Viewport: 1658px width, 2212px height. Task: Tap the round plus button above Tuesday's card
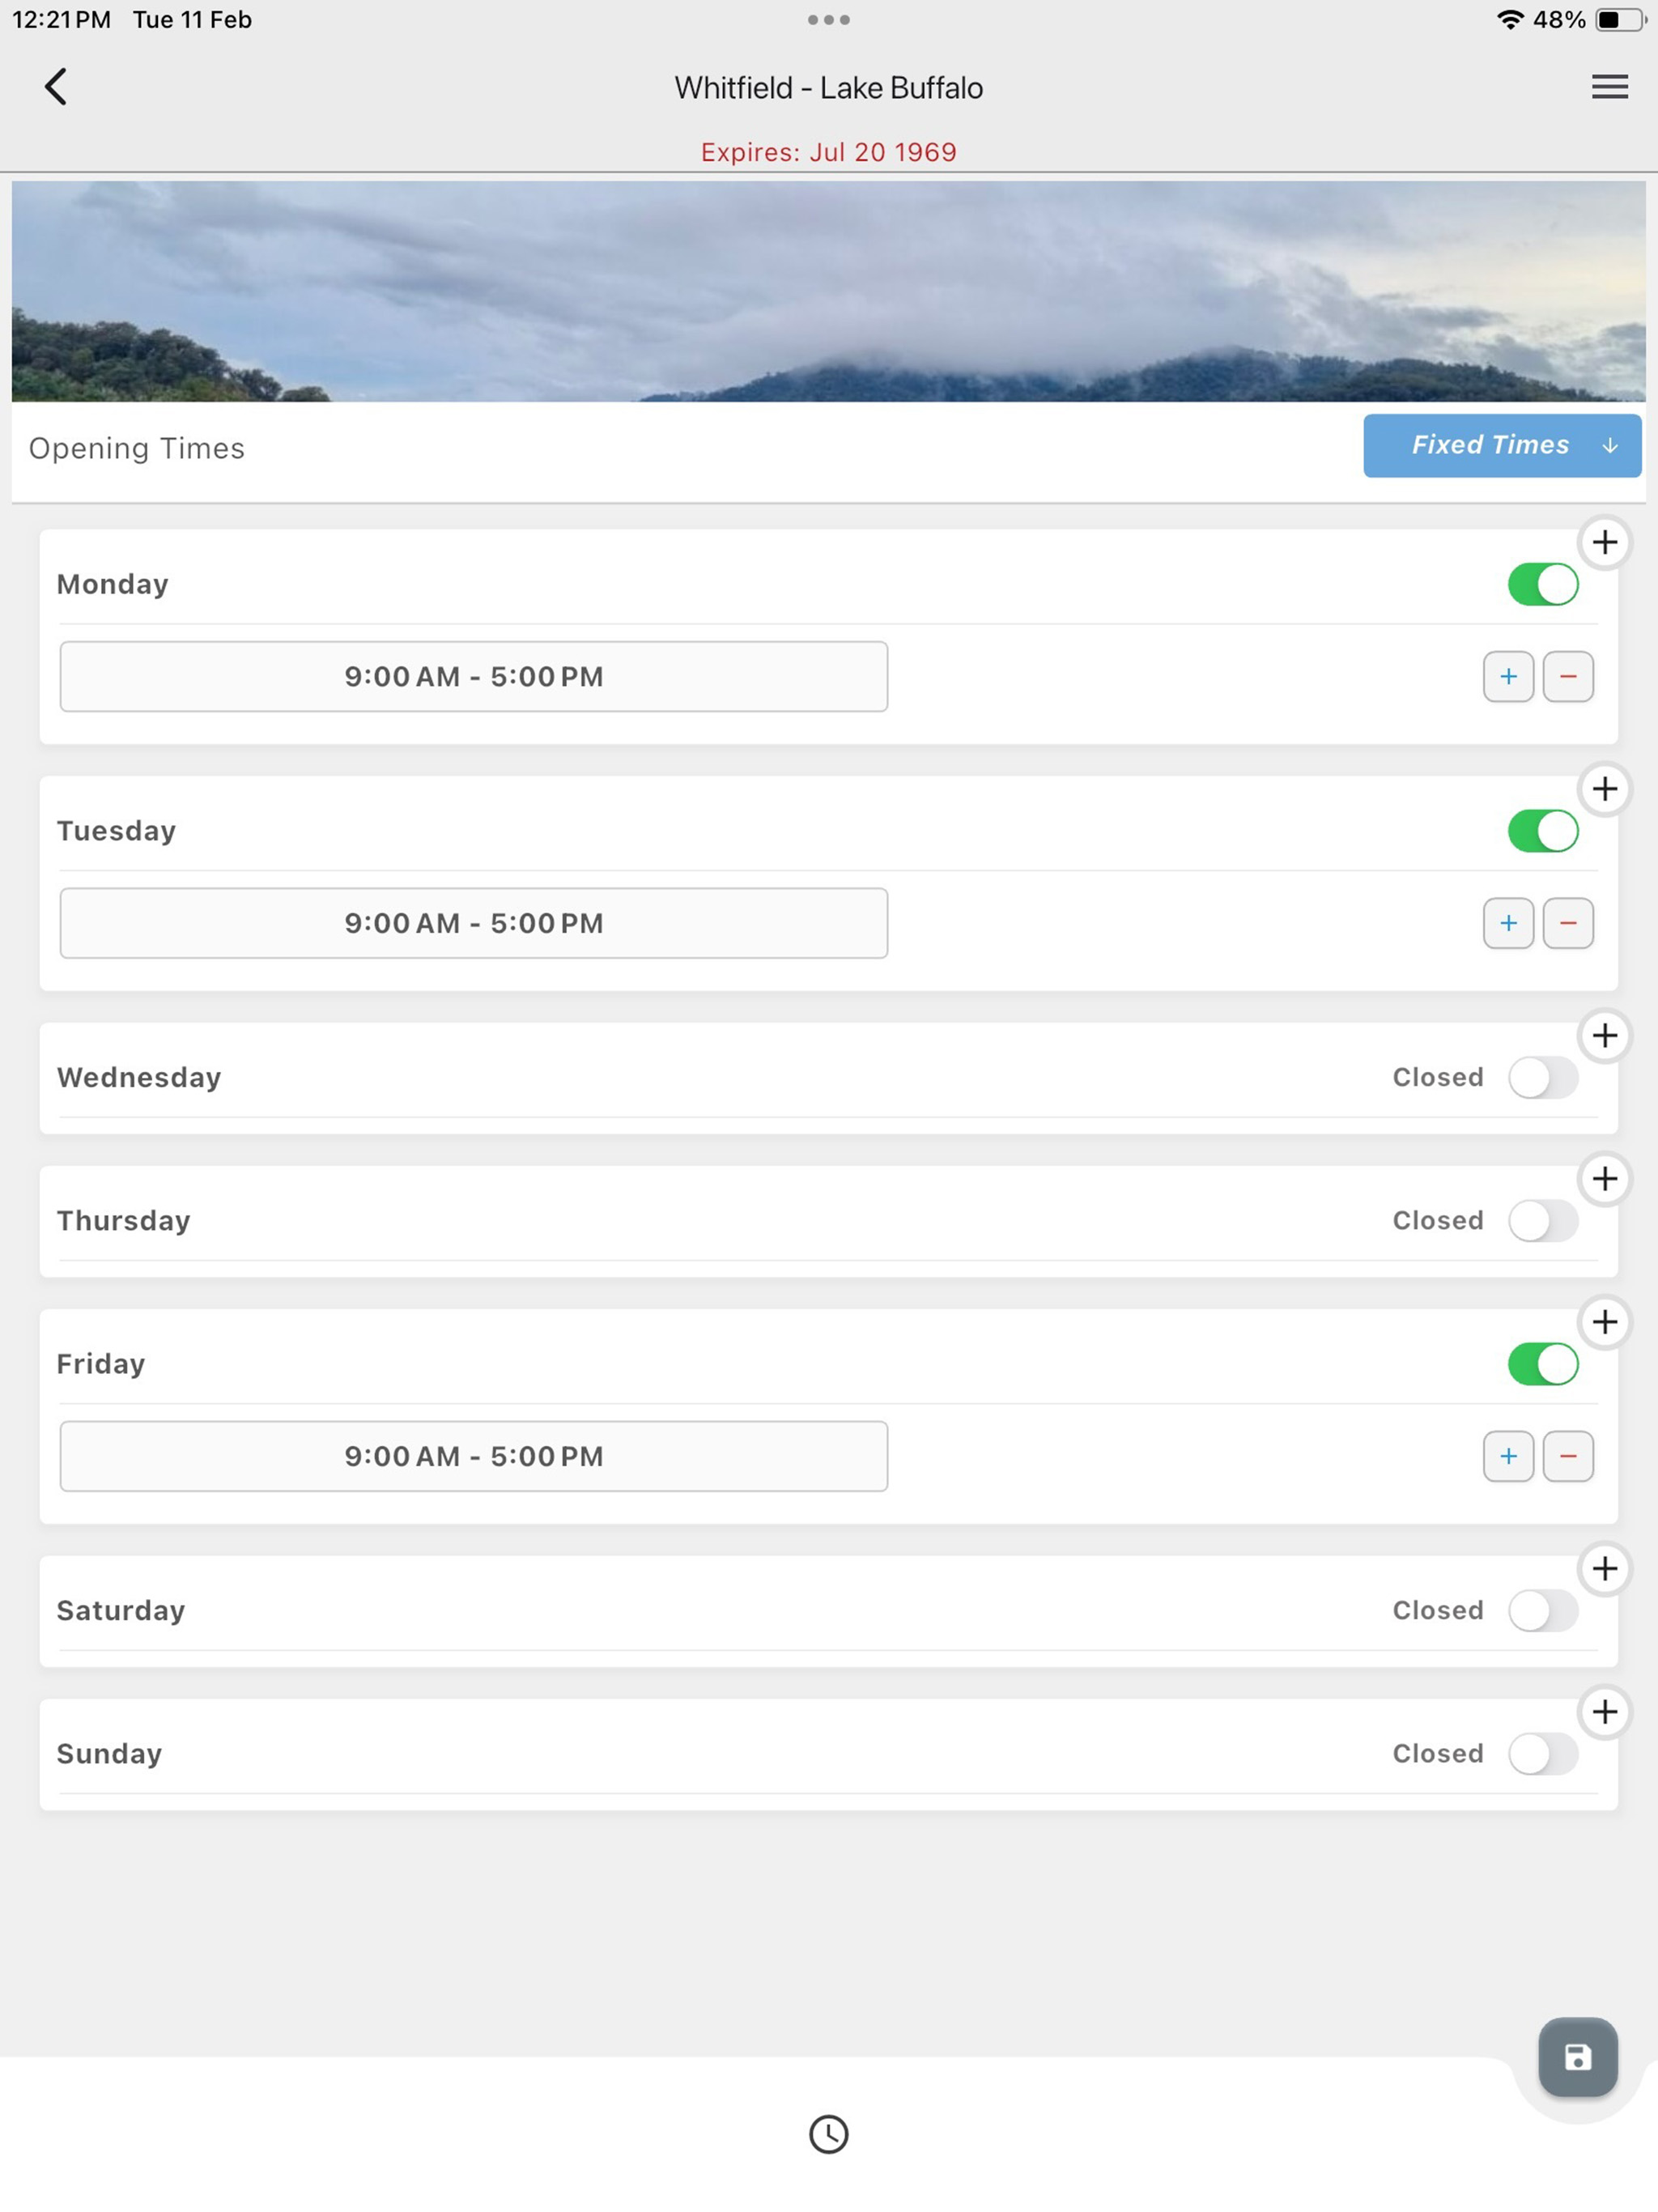(1604, 789)
